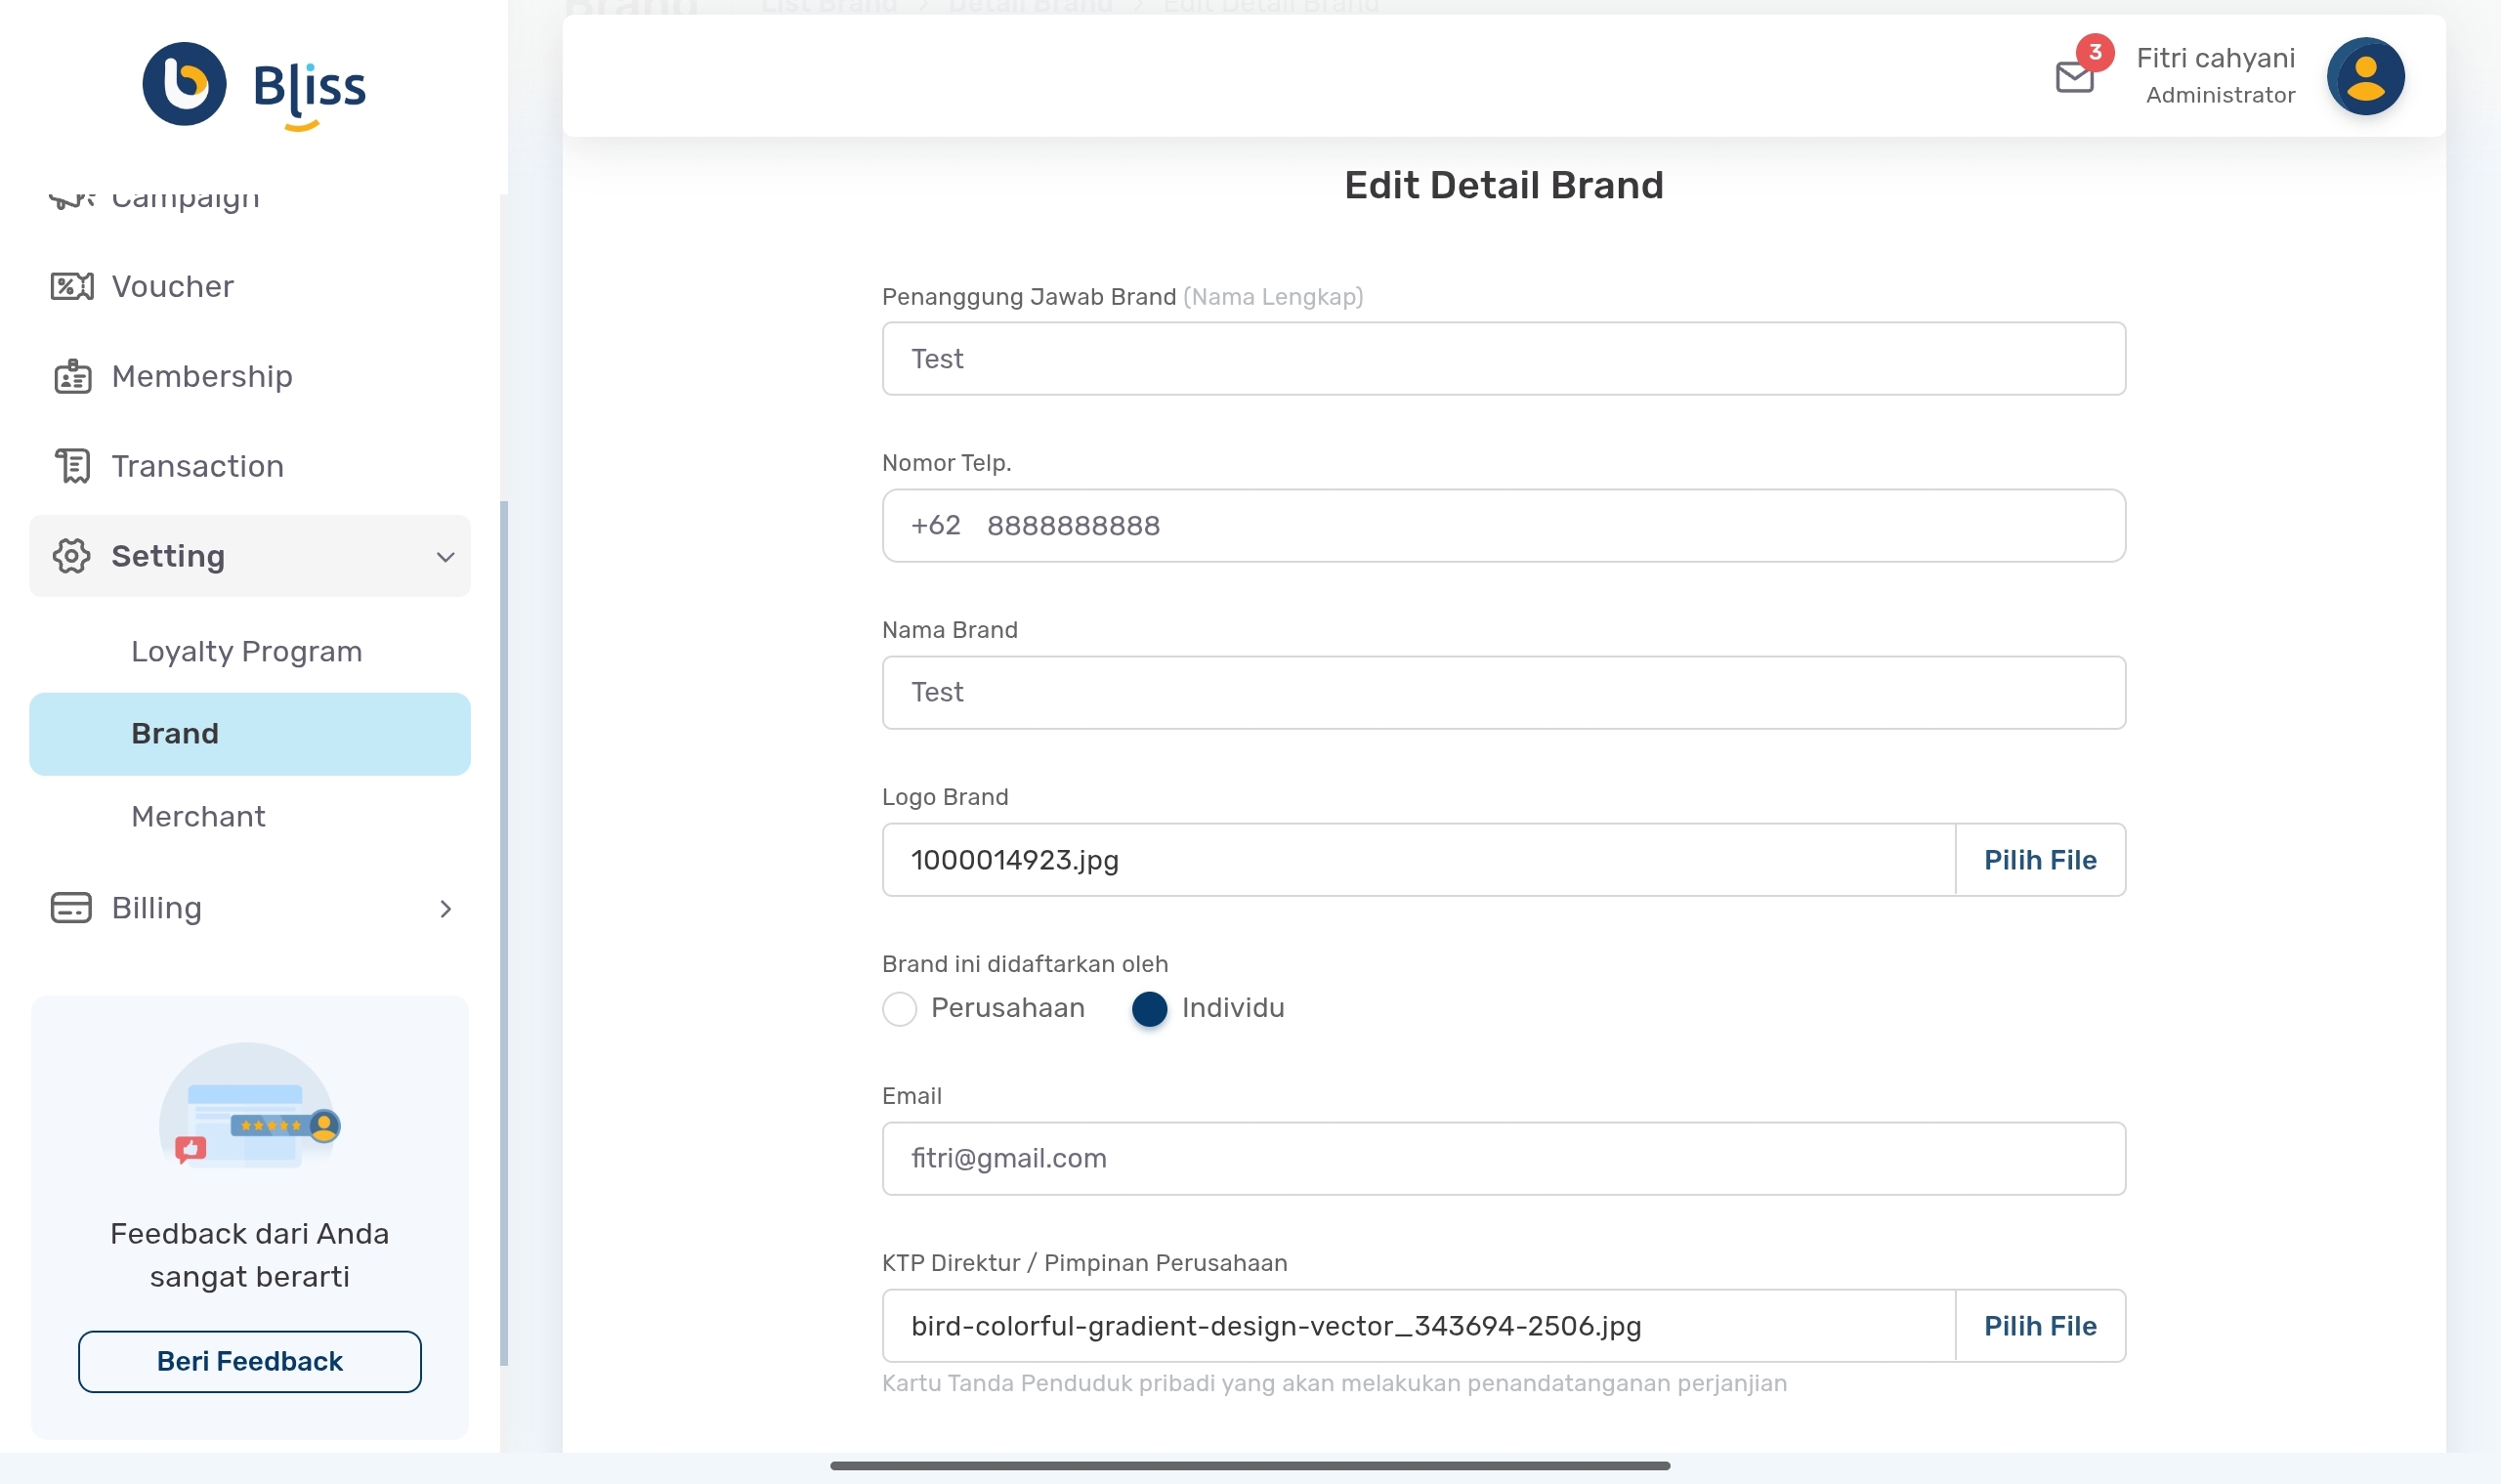
Task: Click the Billing card icon
Action: [x=72, y=908]
